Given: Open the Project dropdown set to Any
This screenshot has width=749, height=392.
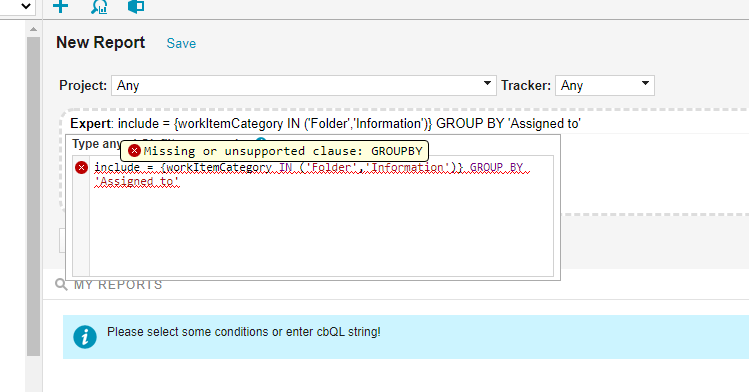Looking at the screenshot, I should [304, 85].
